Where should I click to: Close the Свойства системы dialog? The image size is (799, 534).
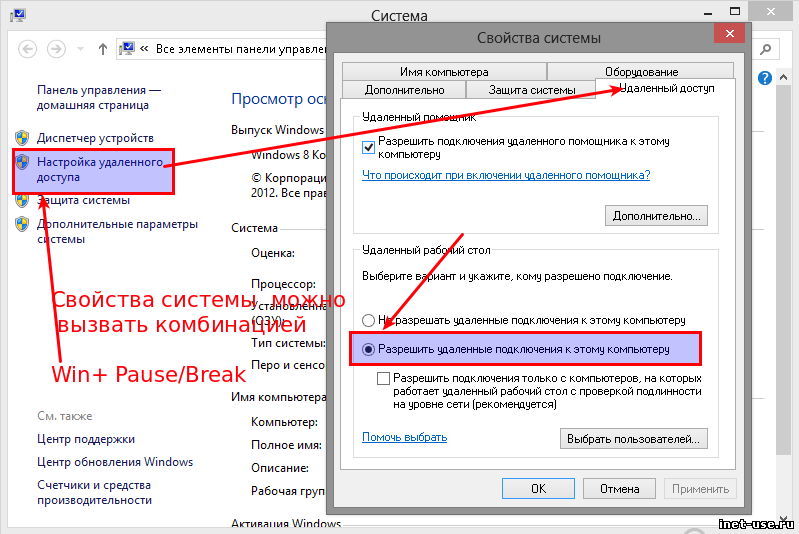point(730,34)
